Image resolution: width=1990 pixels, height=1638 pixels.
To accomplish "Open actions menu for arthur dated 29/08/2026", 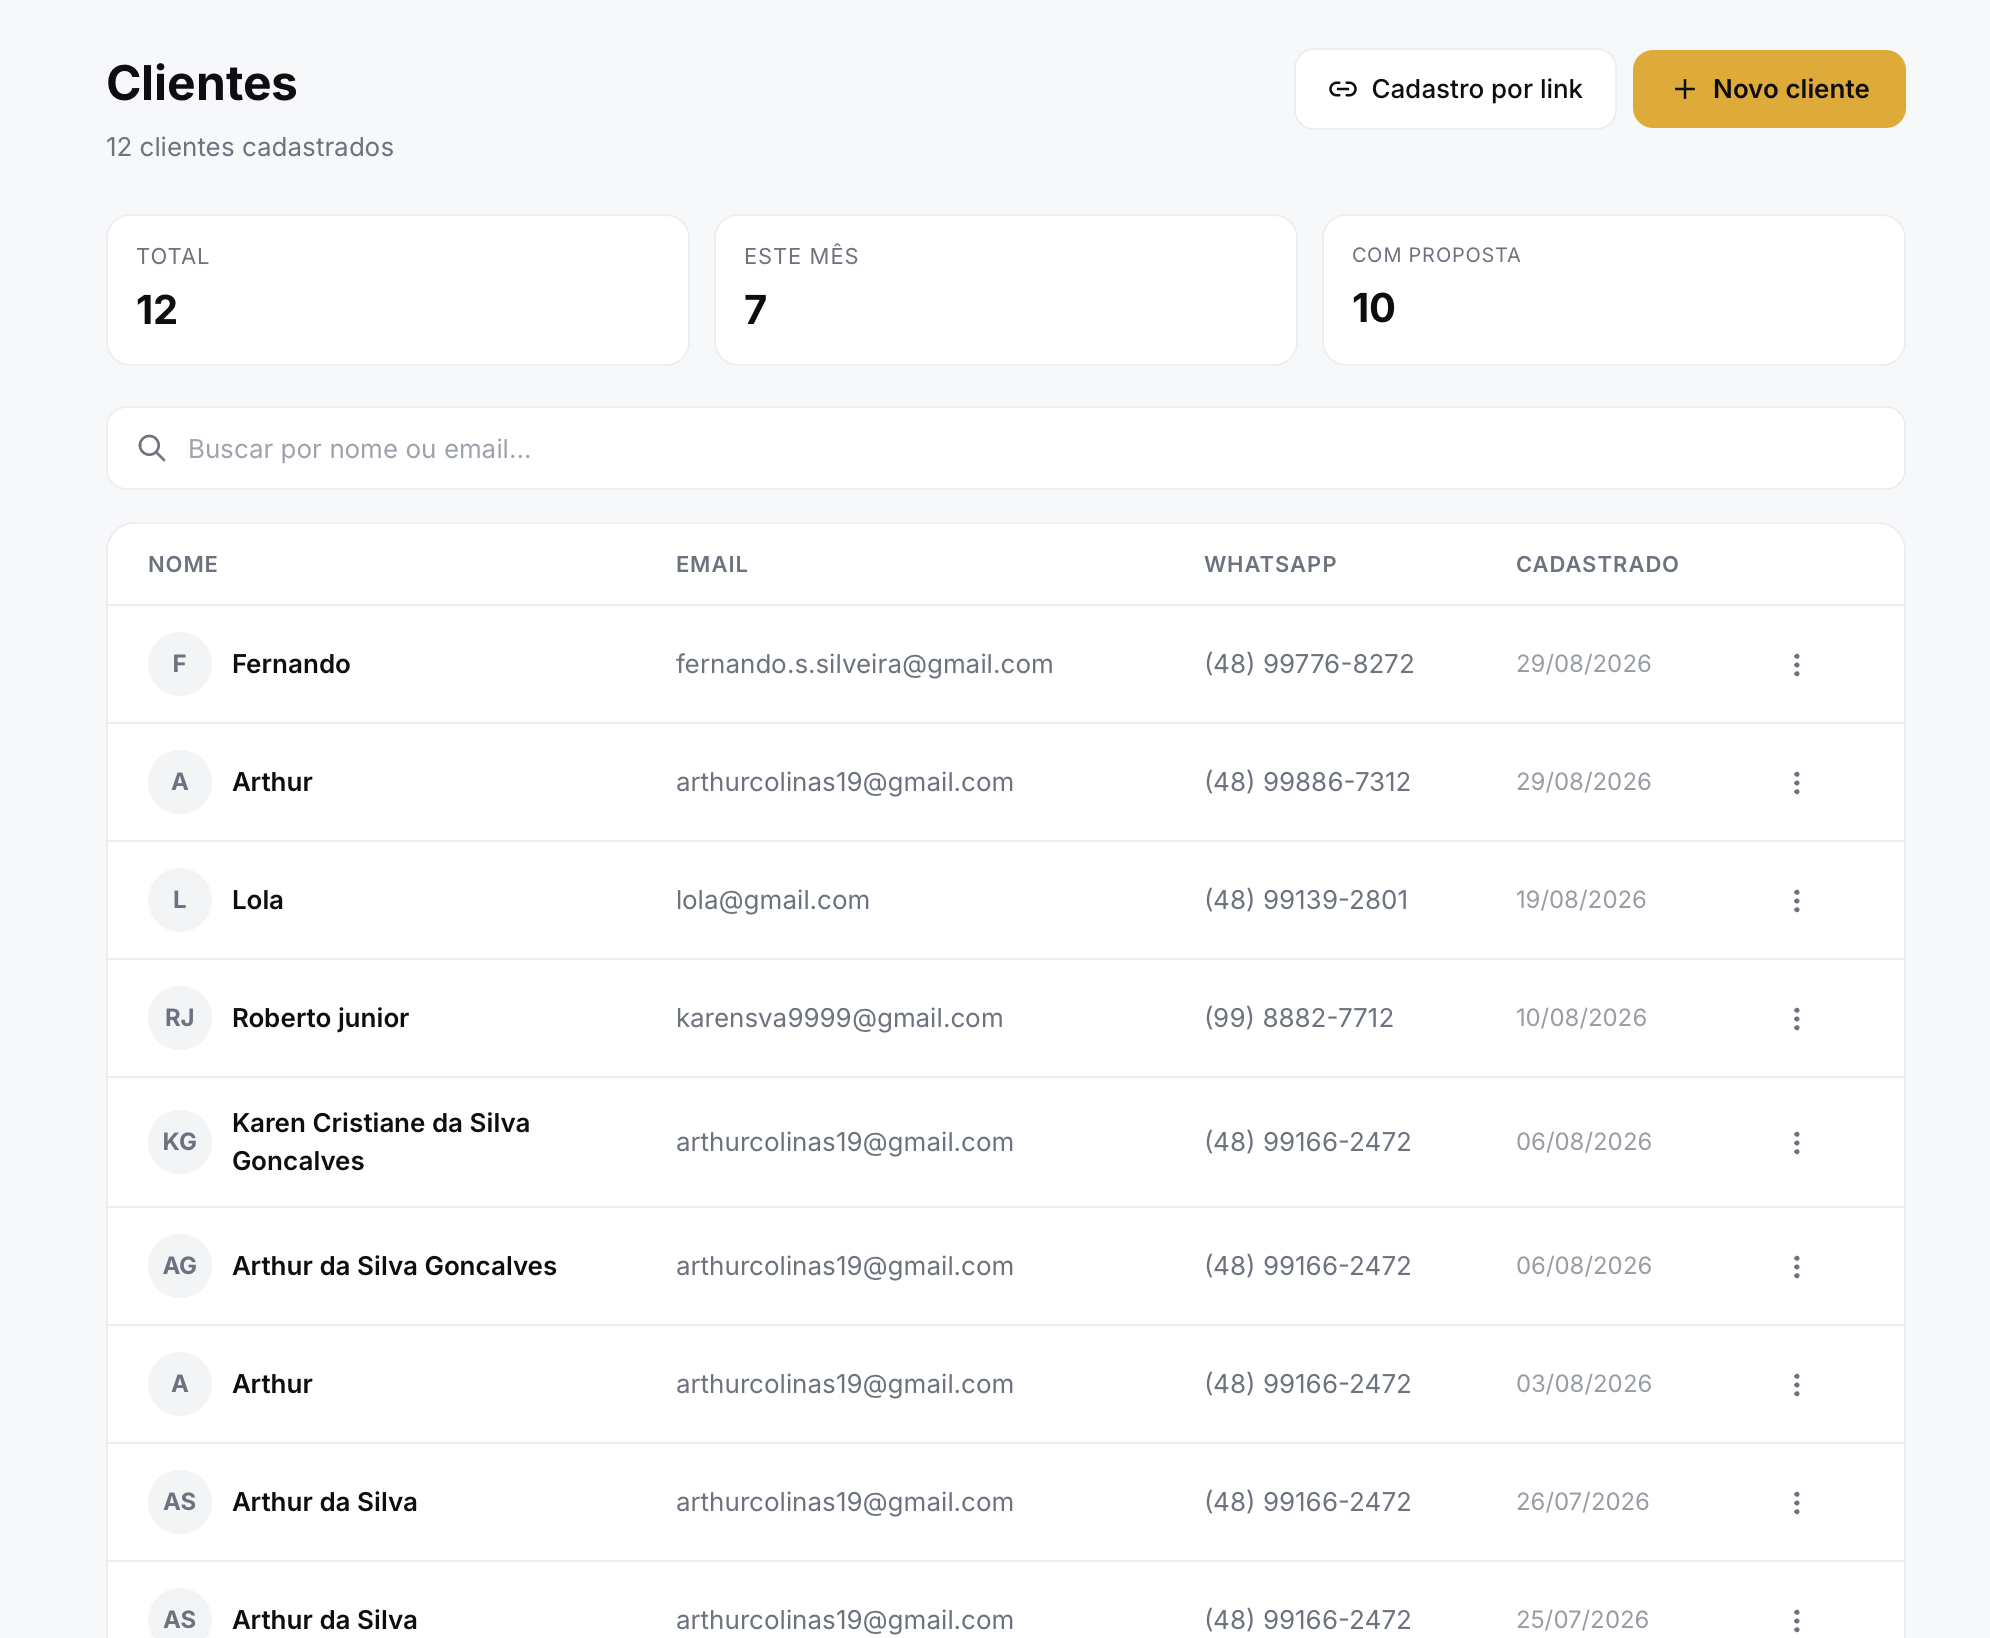I will pyautogui.click(x=1797, y=783).
